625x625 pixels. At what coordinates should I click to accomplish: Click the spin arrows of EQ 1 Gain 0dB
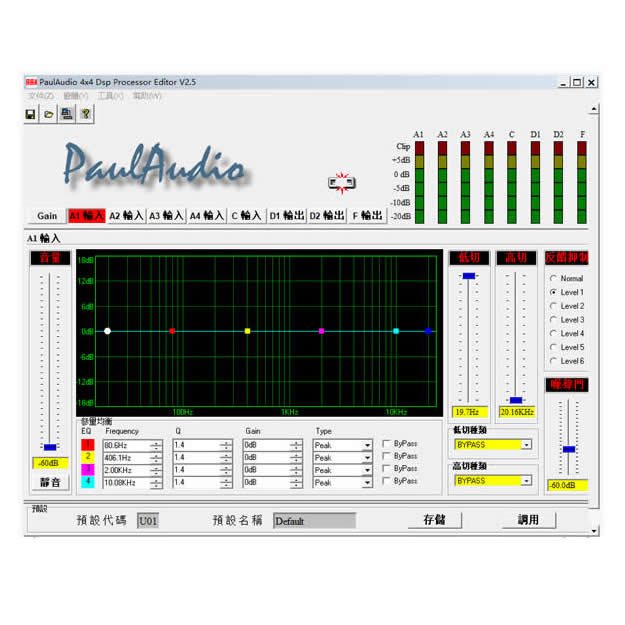[x=296, y=445]
